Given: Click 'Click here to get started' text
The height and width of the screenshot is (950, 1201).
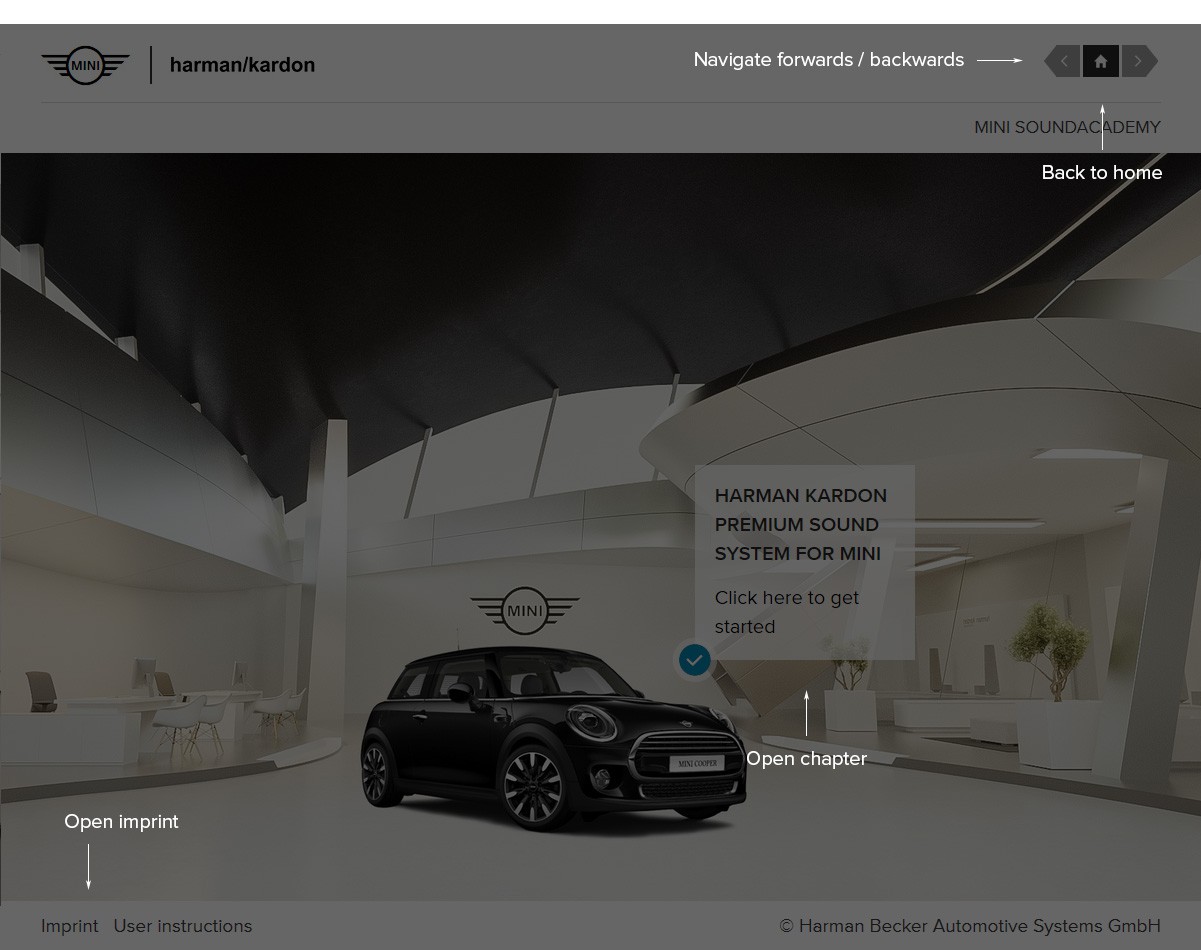Looking at the screenshot, I should coord(787,612).
